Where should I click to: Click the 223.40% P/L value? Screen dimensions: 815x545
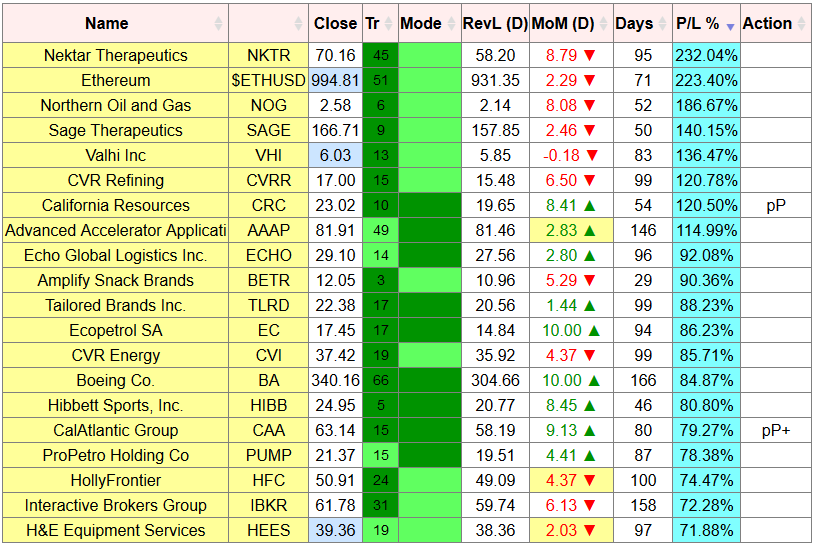click(706, 81)
